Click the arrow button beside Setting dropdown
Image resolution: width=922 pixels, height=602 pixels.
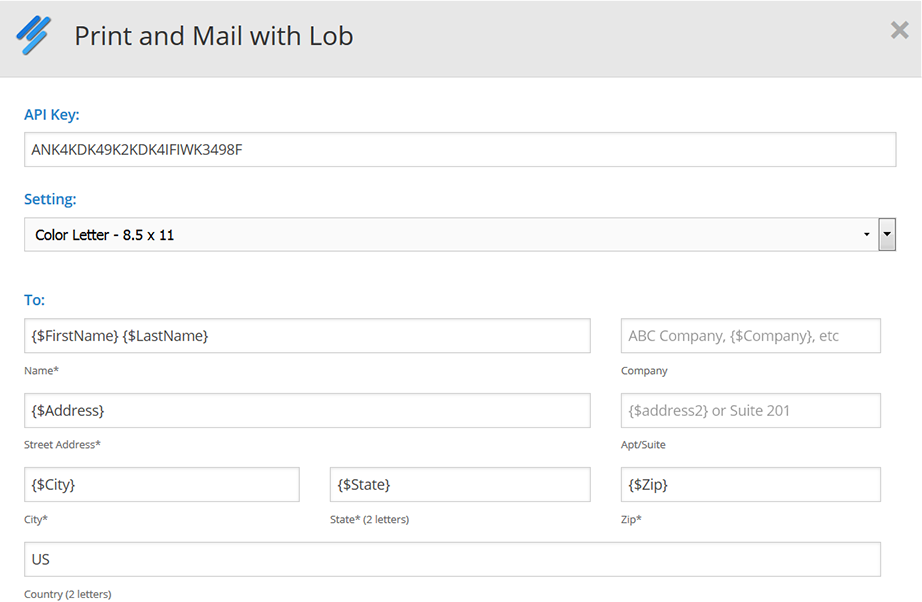(887, 235)
